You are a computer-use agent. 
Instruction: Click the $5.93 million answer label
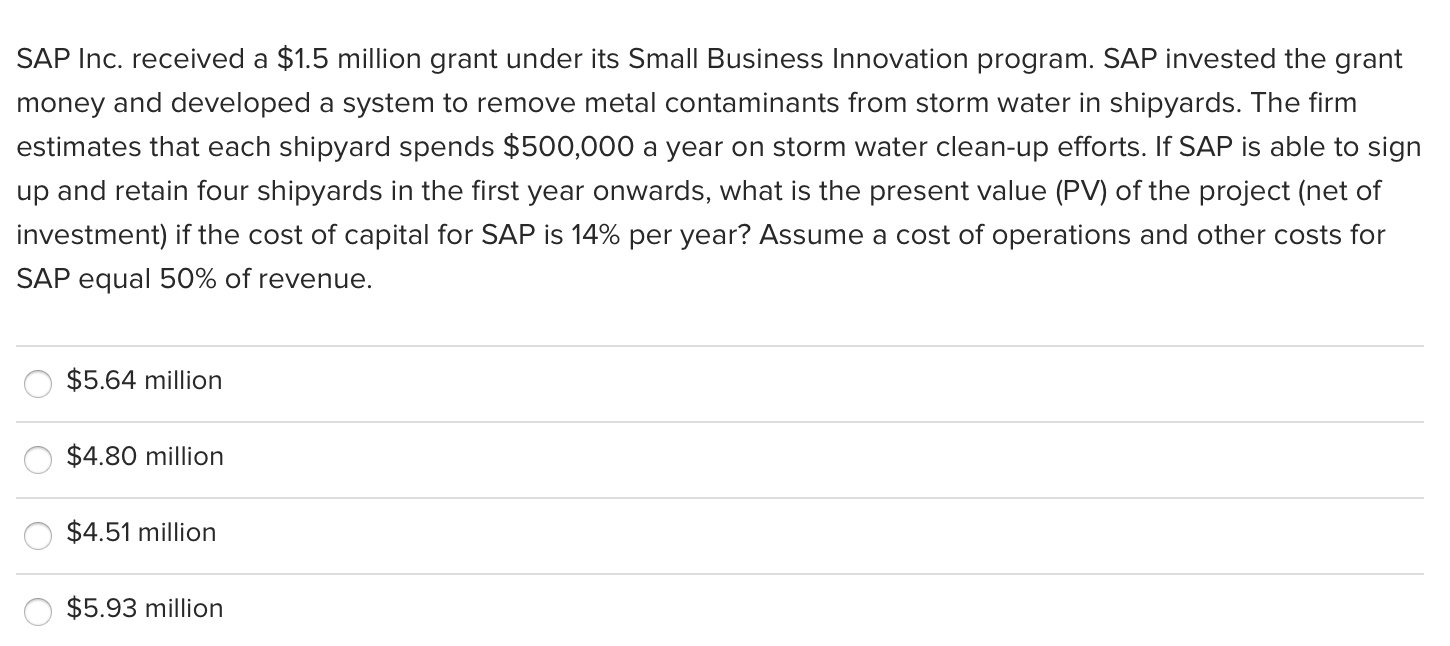[144, 609]
